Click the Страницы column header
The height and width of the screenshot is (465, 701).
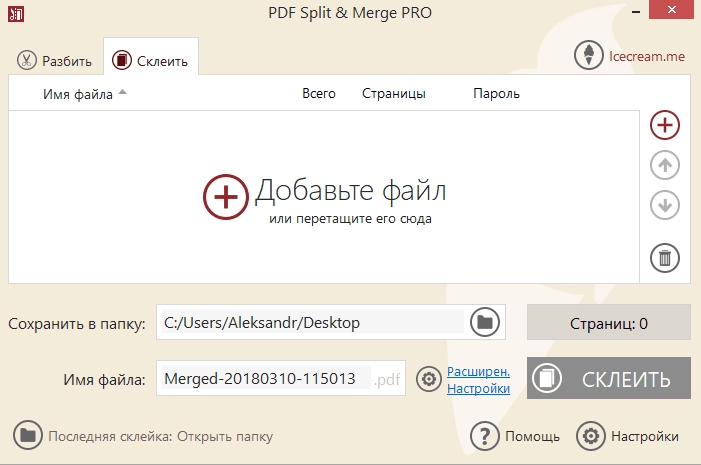(393, 94)
